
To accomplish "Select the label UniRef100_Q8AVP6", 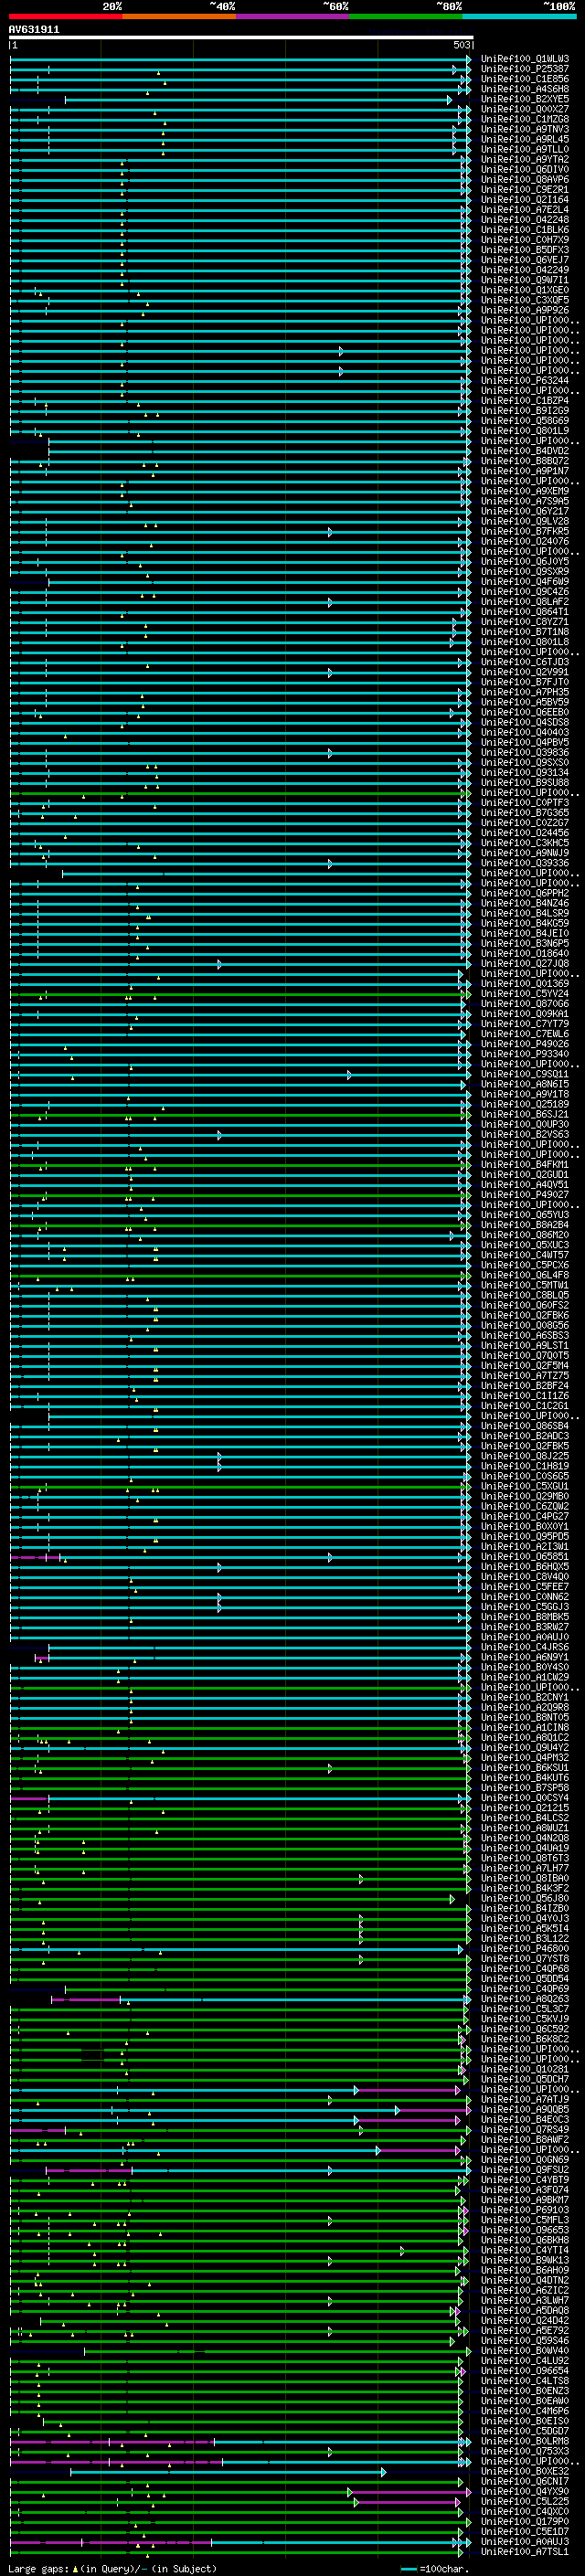I will click(525, 179).
